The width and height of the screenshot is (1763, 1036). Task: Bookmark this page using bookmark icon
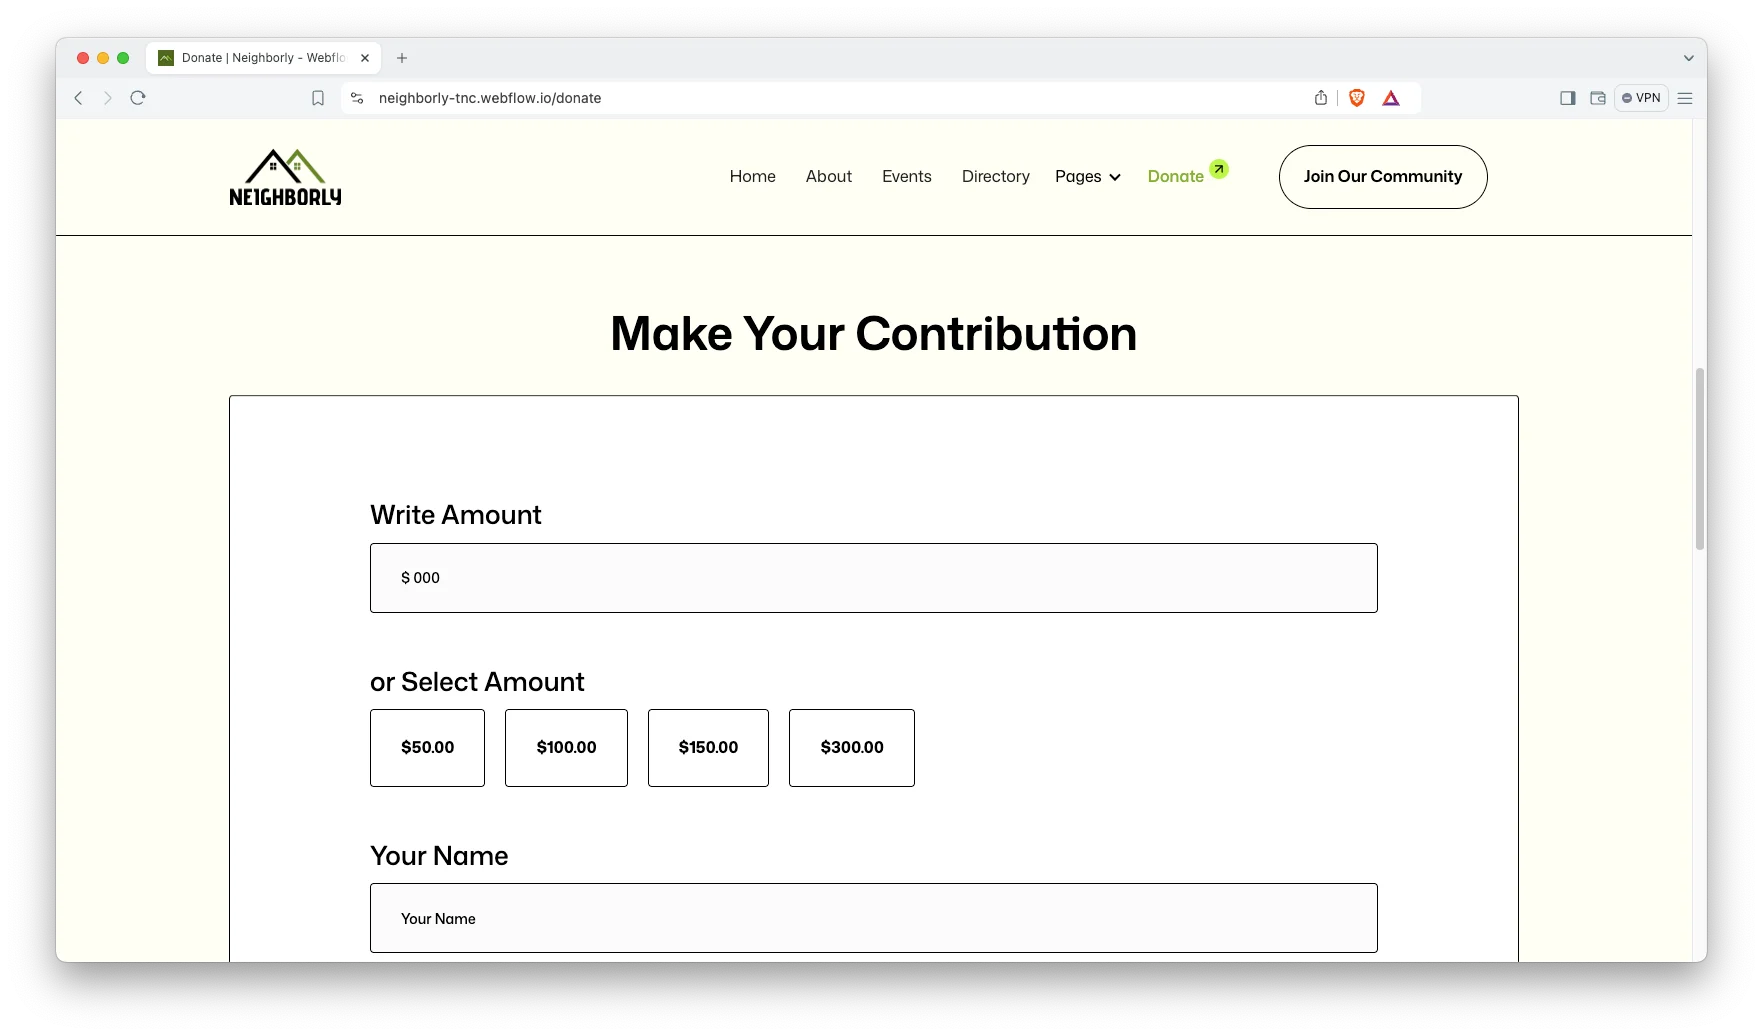(318, 98)
